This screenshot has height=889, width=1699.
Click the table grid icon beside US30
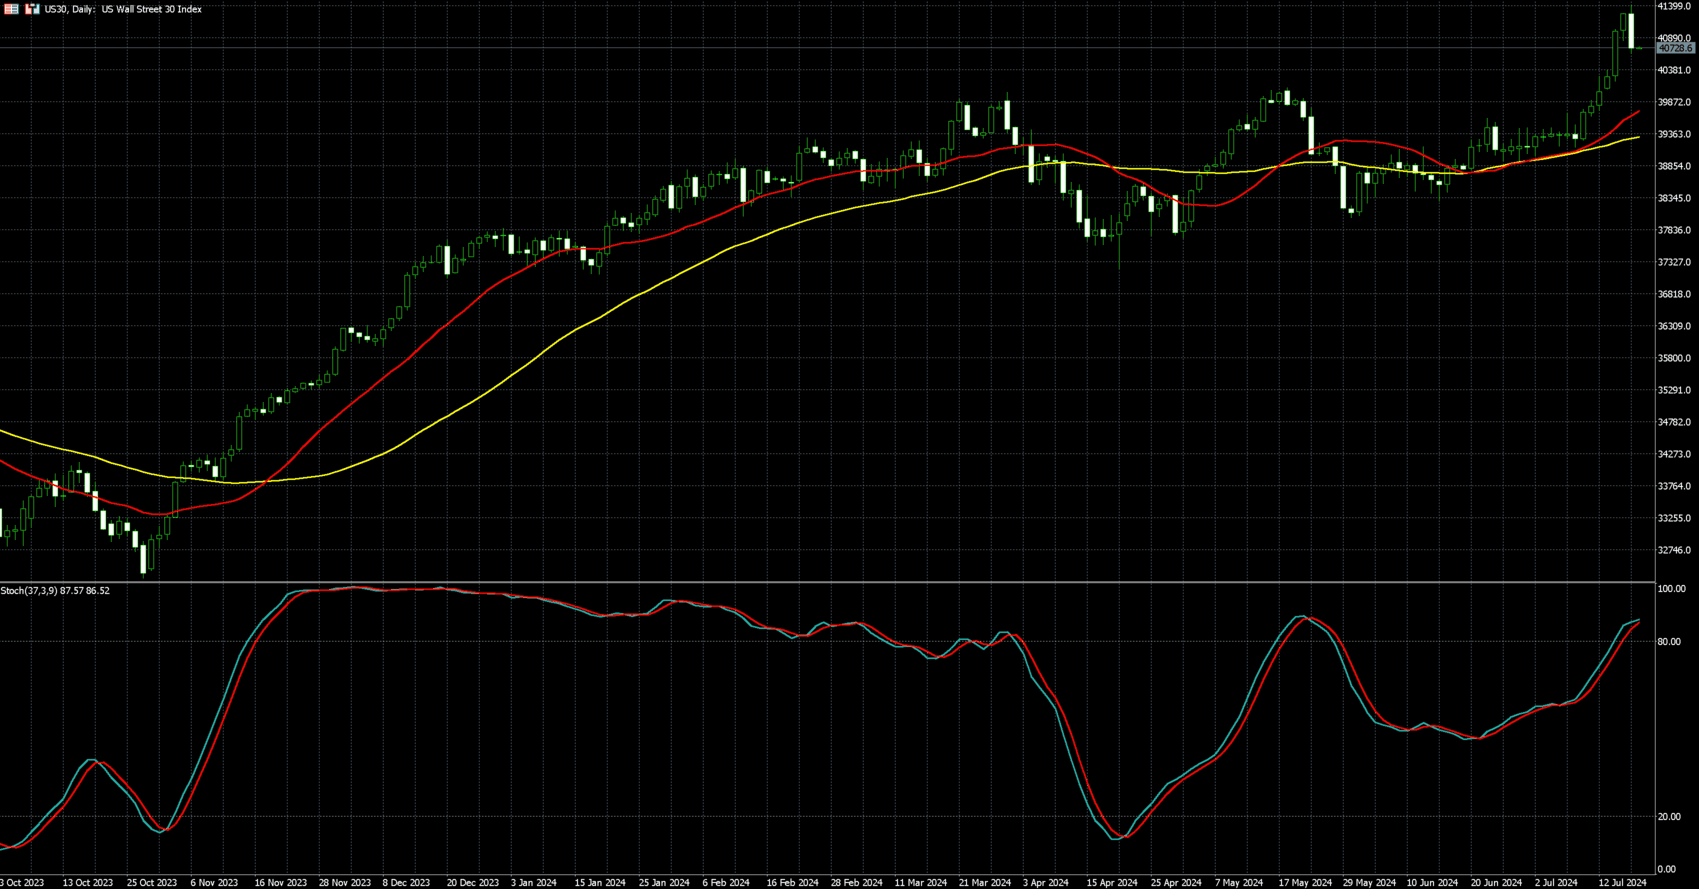(x=11, y=9)
